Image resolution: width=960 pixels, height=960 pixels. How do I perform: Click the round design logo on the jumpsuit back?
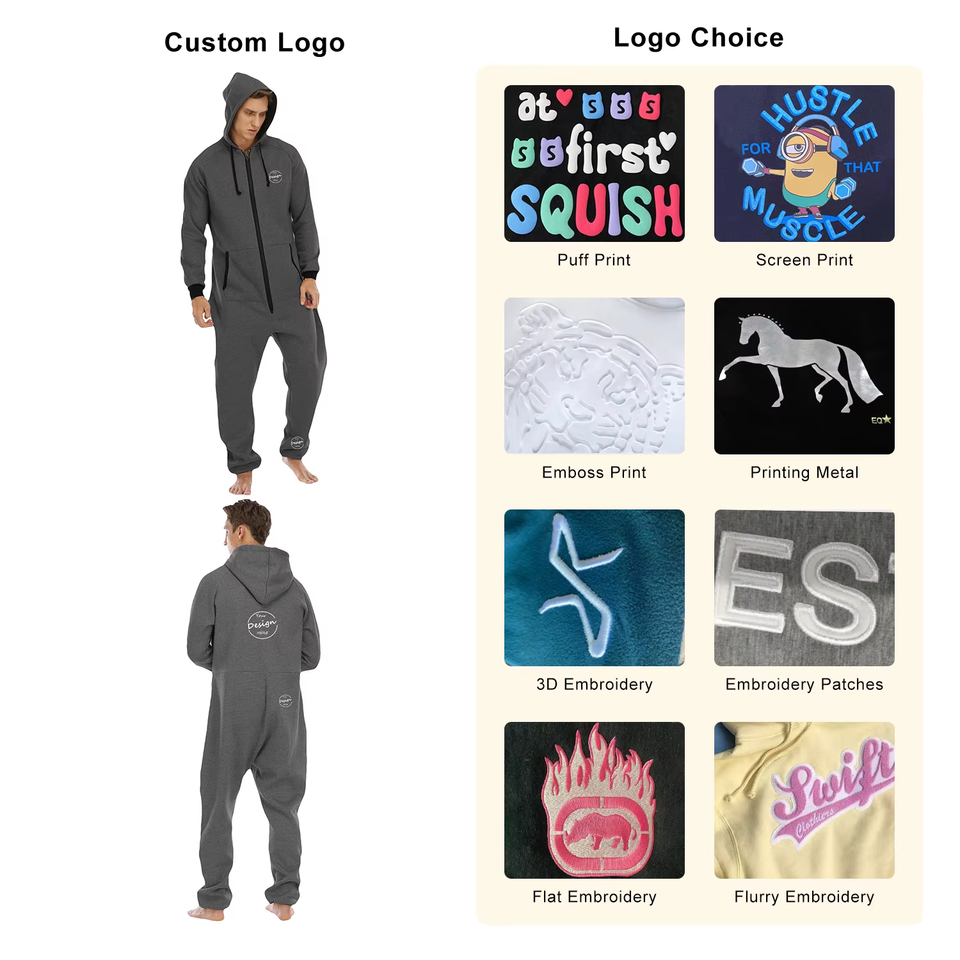pyautogui.click(x=262, y=625)
